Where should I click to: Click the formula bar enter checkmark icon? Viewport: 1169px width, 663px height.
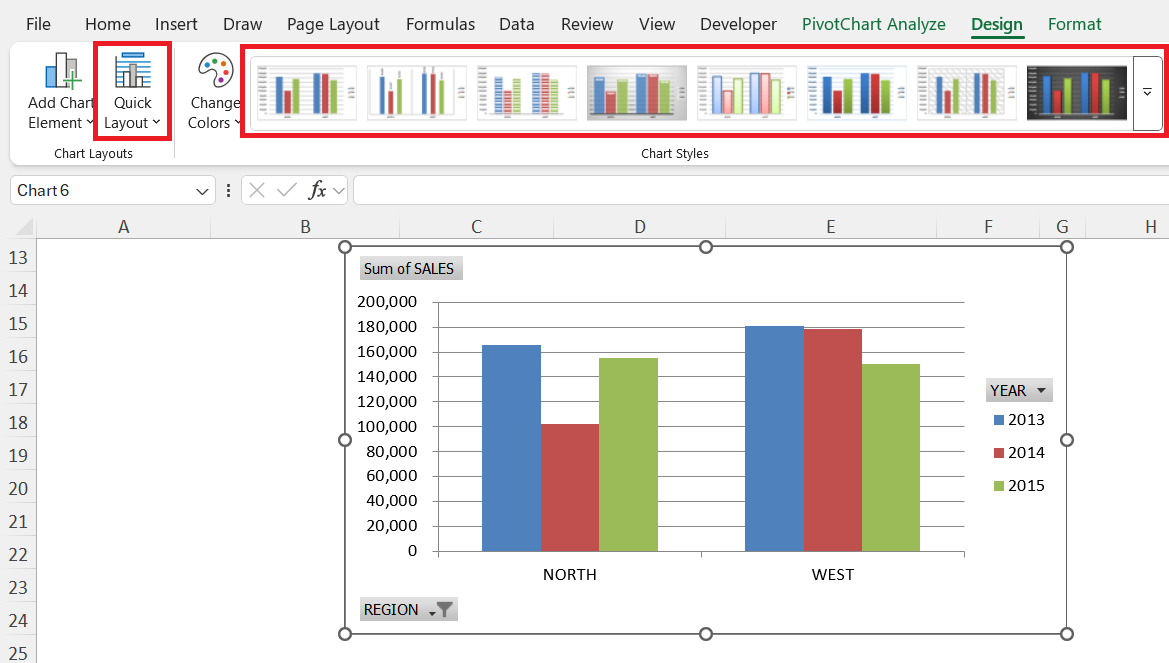tap(287, 190)
